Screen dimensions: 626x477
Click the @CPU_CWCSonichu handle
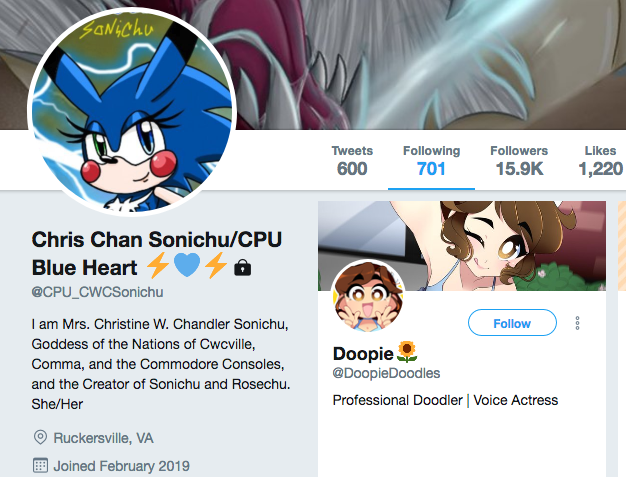(97, 292)
